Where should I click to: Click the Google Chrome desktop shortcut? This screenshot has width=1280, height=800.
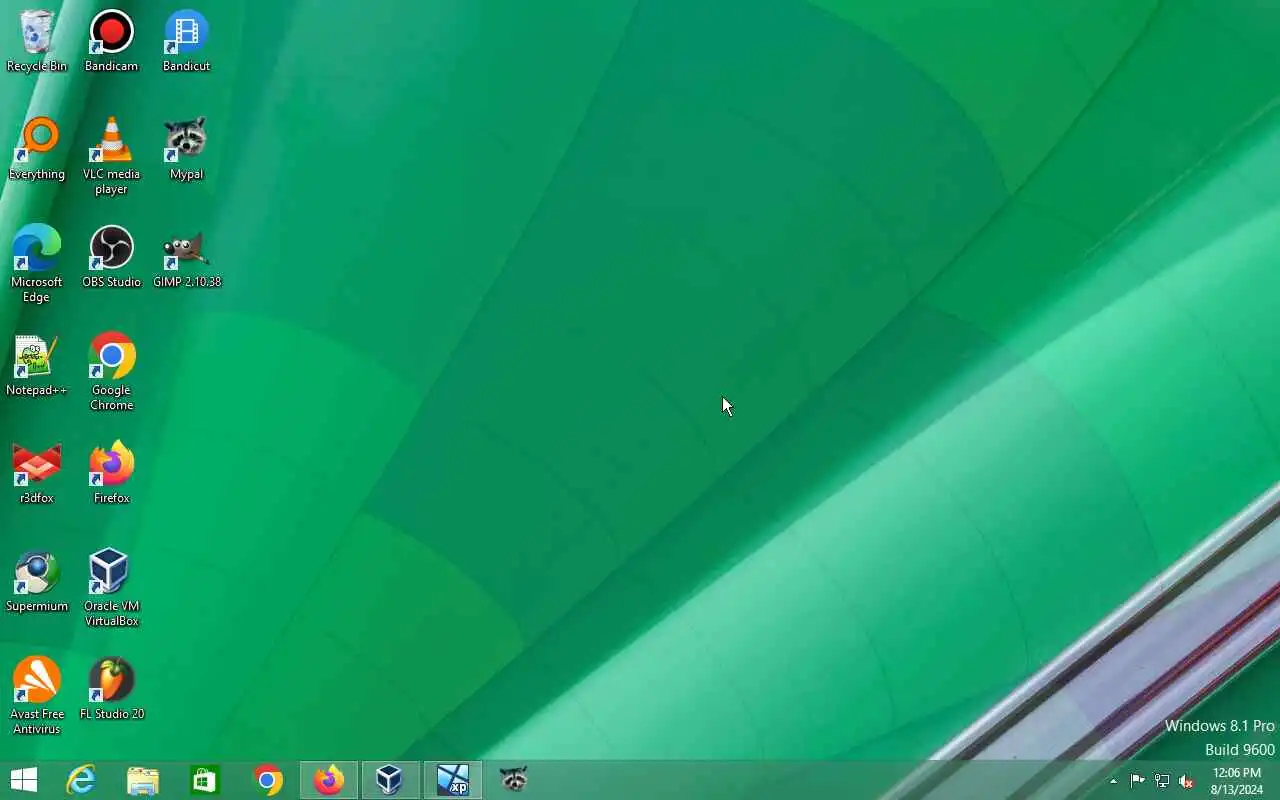111,373
